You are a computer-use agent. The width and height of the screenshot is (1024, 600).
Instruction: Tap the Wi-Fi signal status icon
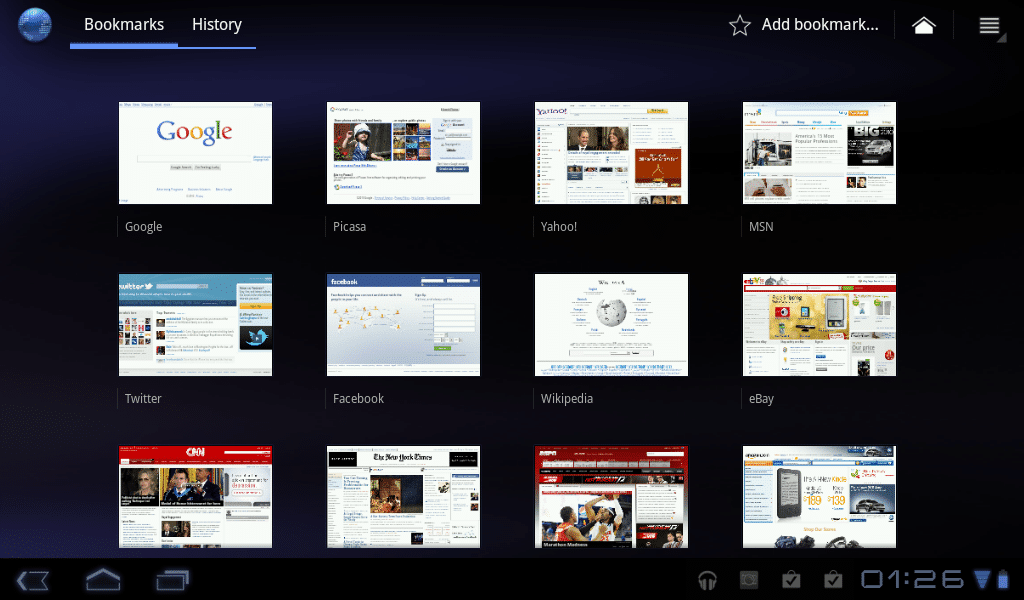pos(982,580)
